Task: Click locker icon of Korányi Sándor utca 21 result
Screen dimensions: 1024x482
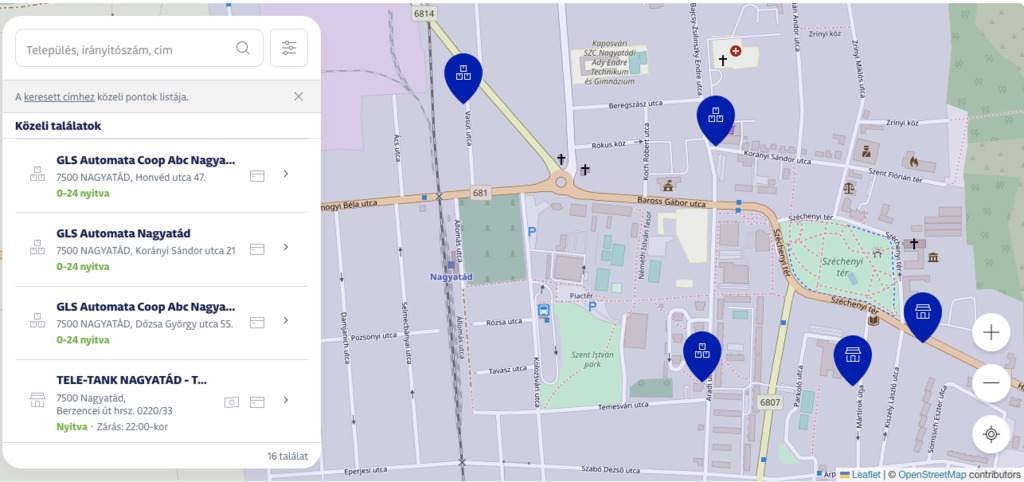Action: pos(37,247)
